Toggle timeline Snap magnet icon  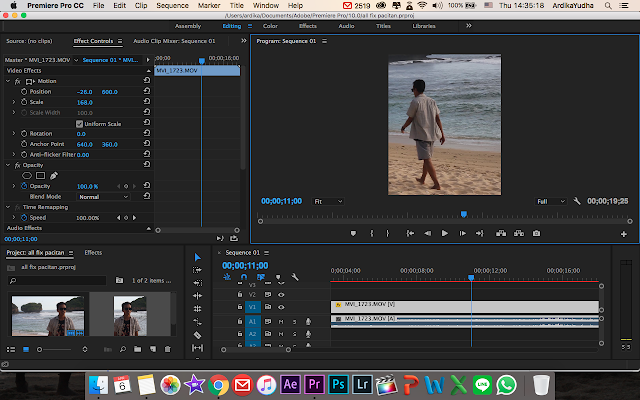(244, 277)
